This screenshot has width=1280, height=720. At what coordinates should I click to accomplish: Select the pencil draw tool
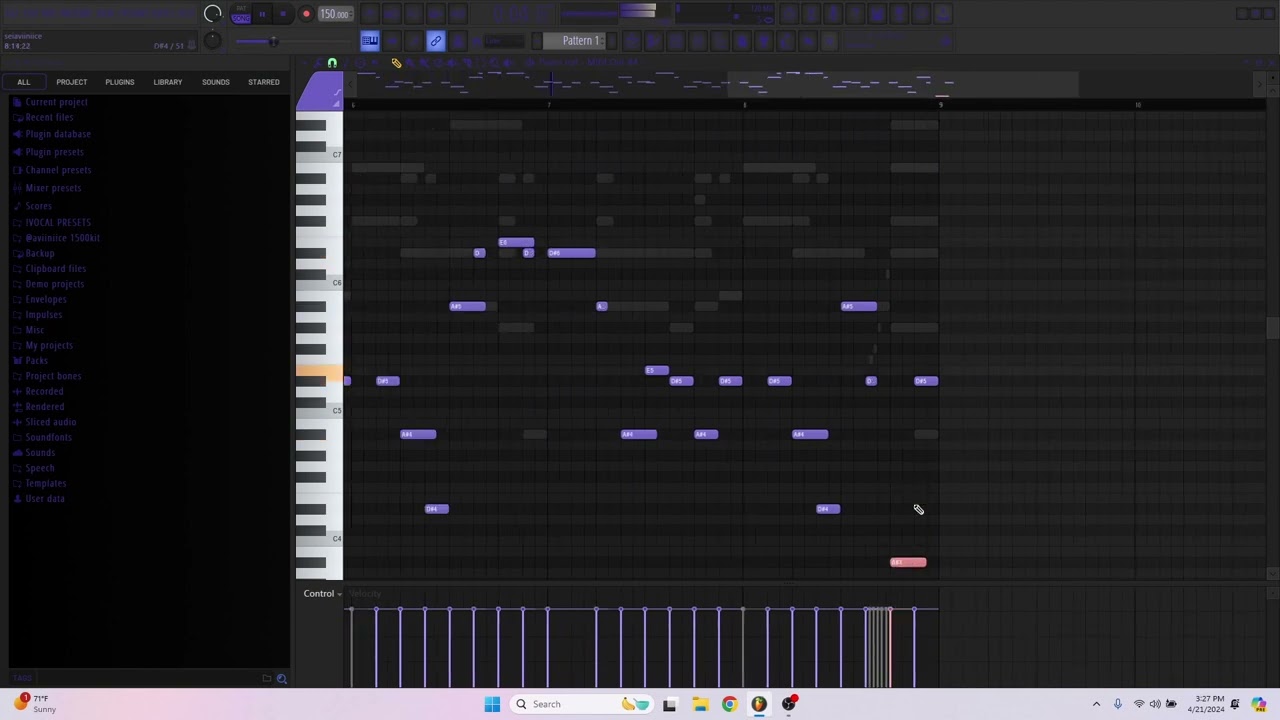click(x=396, y=63)
